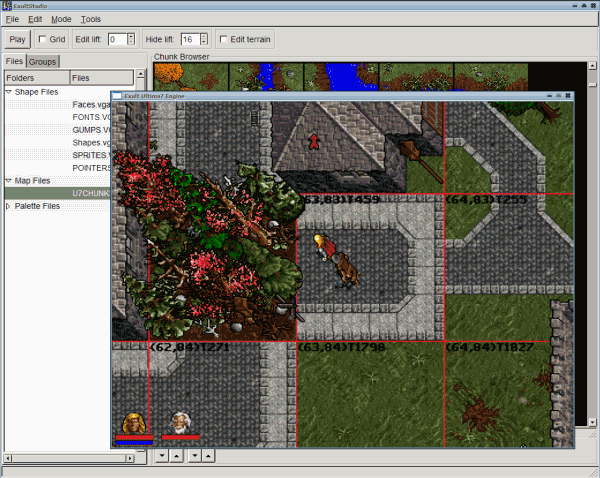Image resolution: width=600 pixels, height=478 pixels.
Task: Select the third chunk thumbnail with wide river
Action: tap(341, 77)
